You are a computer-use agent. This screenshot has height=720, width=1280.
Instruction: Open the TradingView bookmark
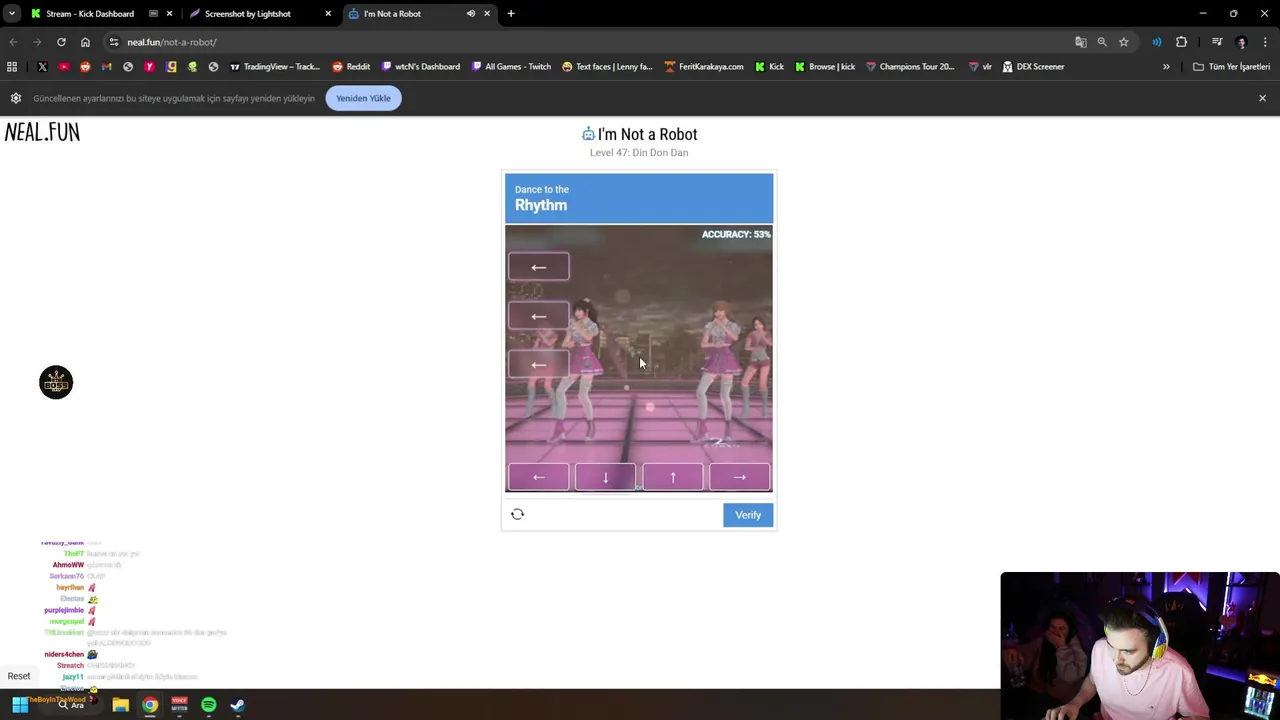(x=275, y=67)
